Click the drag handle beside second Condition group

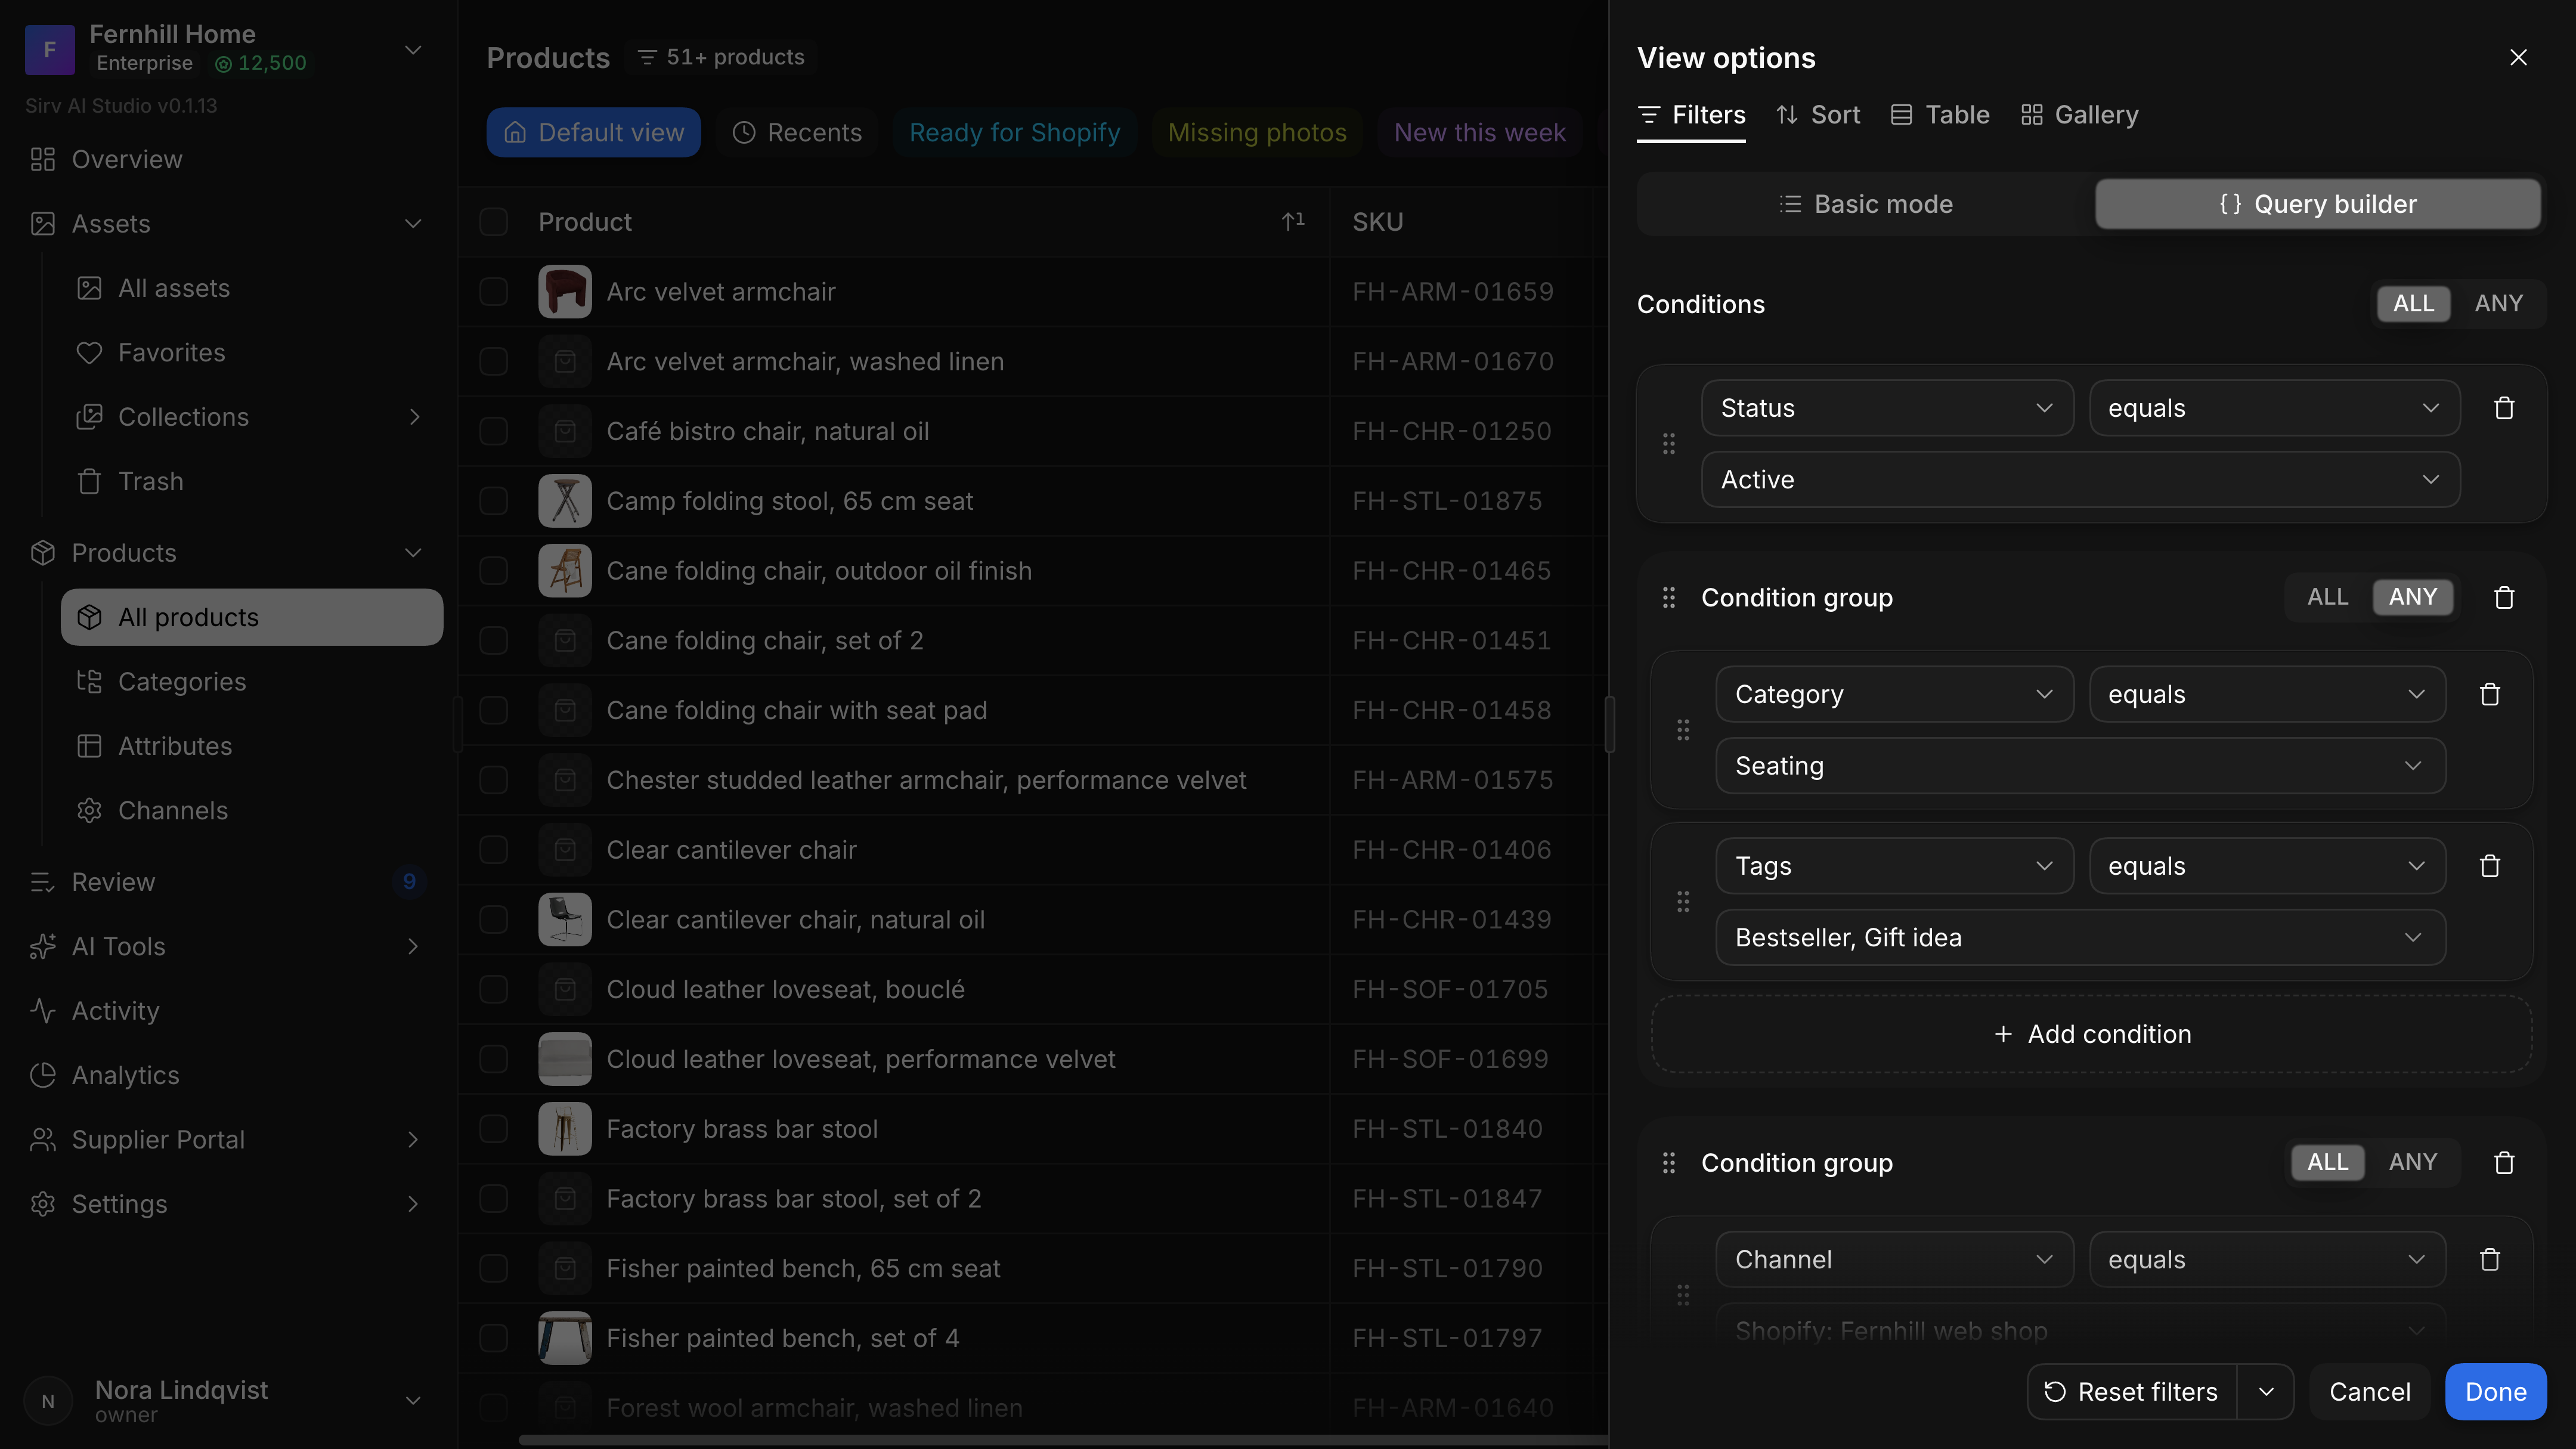(x=1668, y=1163)
